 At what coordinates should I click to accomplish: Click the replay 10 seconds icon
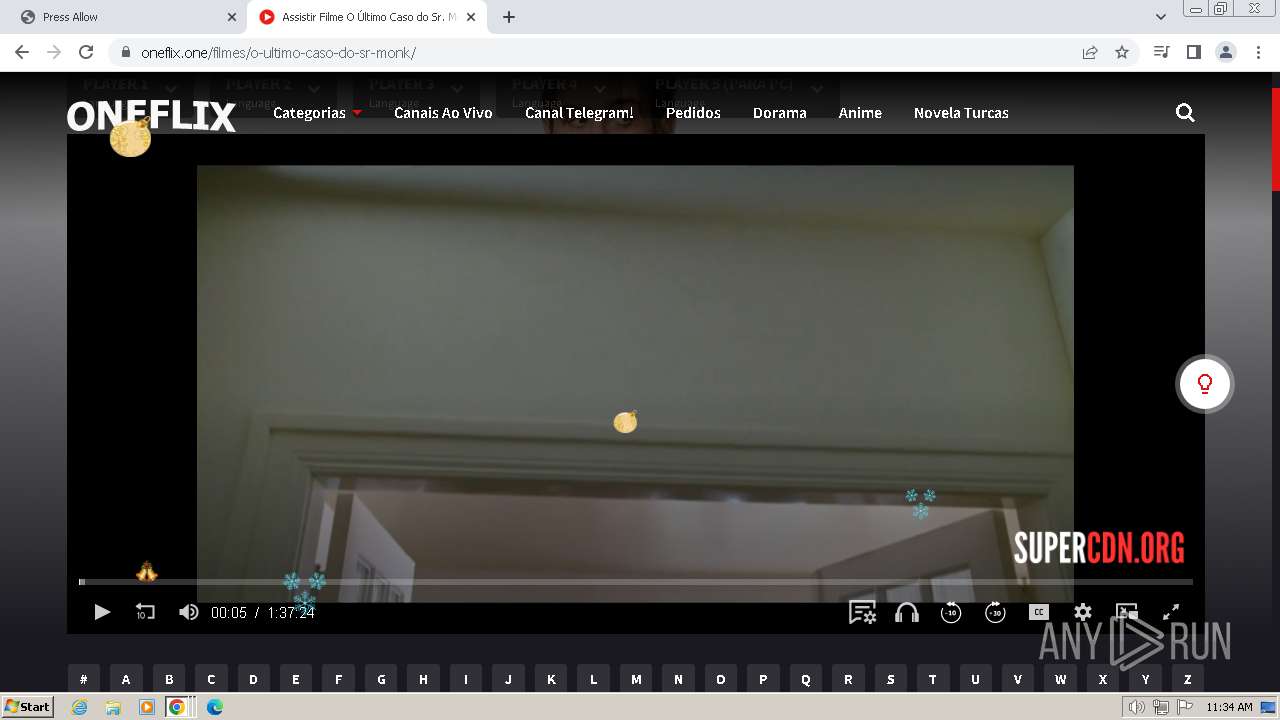145,612
